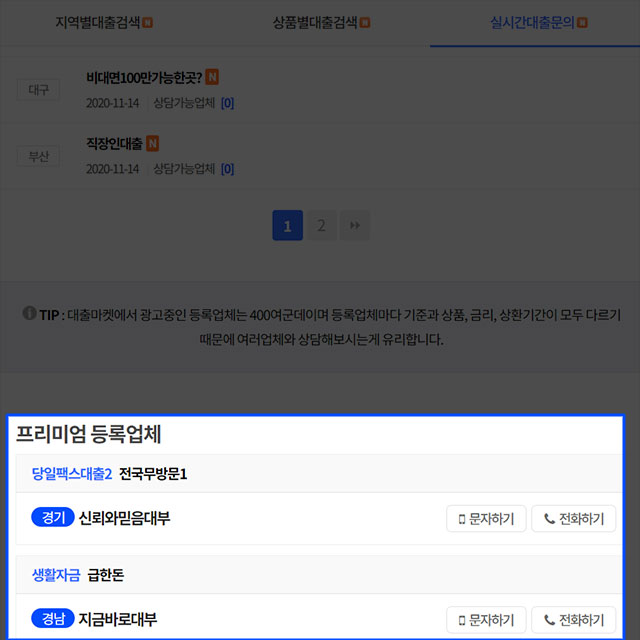640x640 pixels.
Task: Click the info icon before TIP
Action: [29, 314]
